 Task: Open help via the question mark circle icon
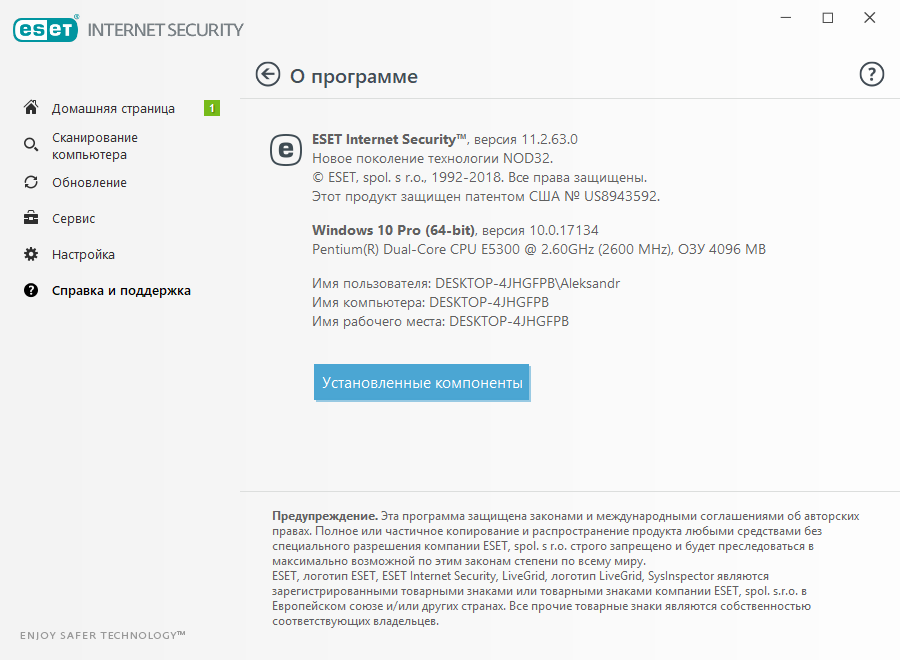pyautogui.click(x=871, y=74)
